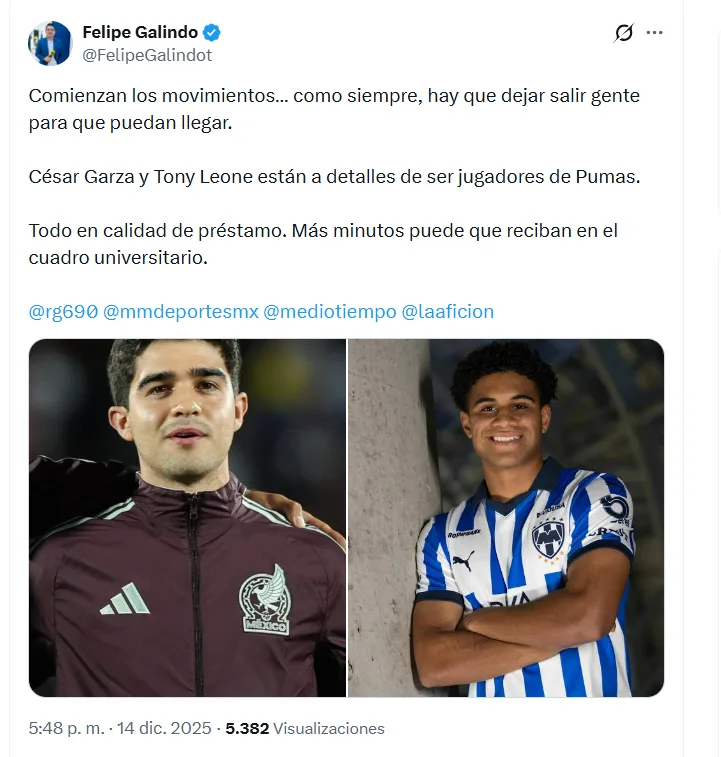This screenshot has height=757, width=721.
Task: Open the right photo with Monterrey jersey
Action: click(x=506, y=518)
